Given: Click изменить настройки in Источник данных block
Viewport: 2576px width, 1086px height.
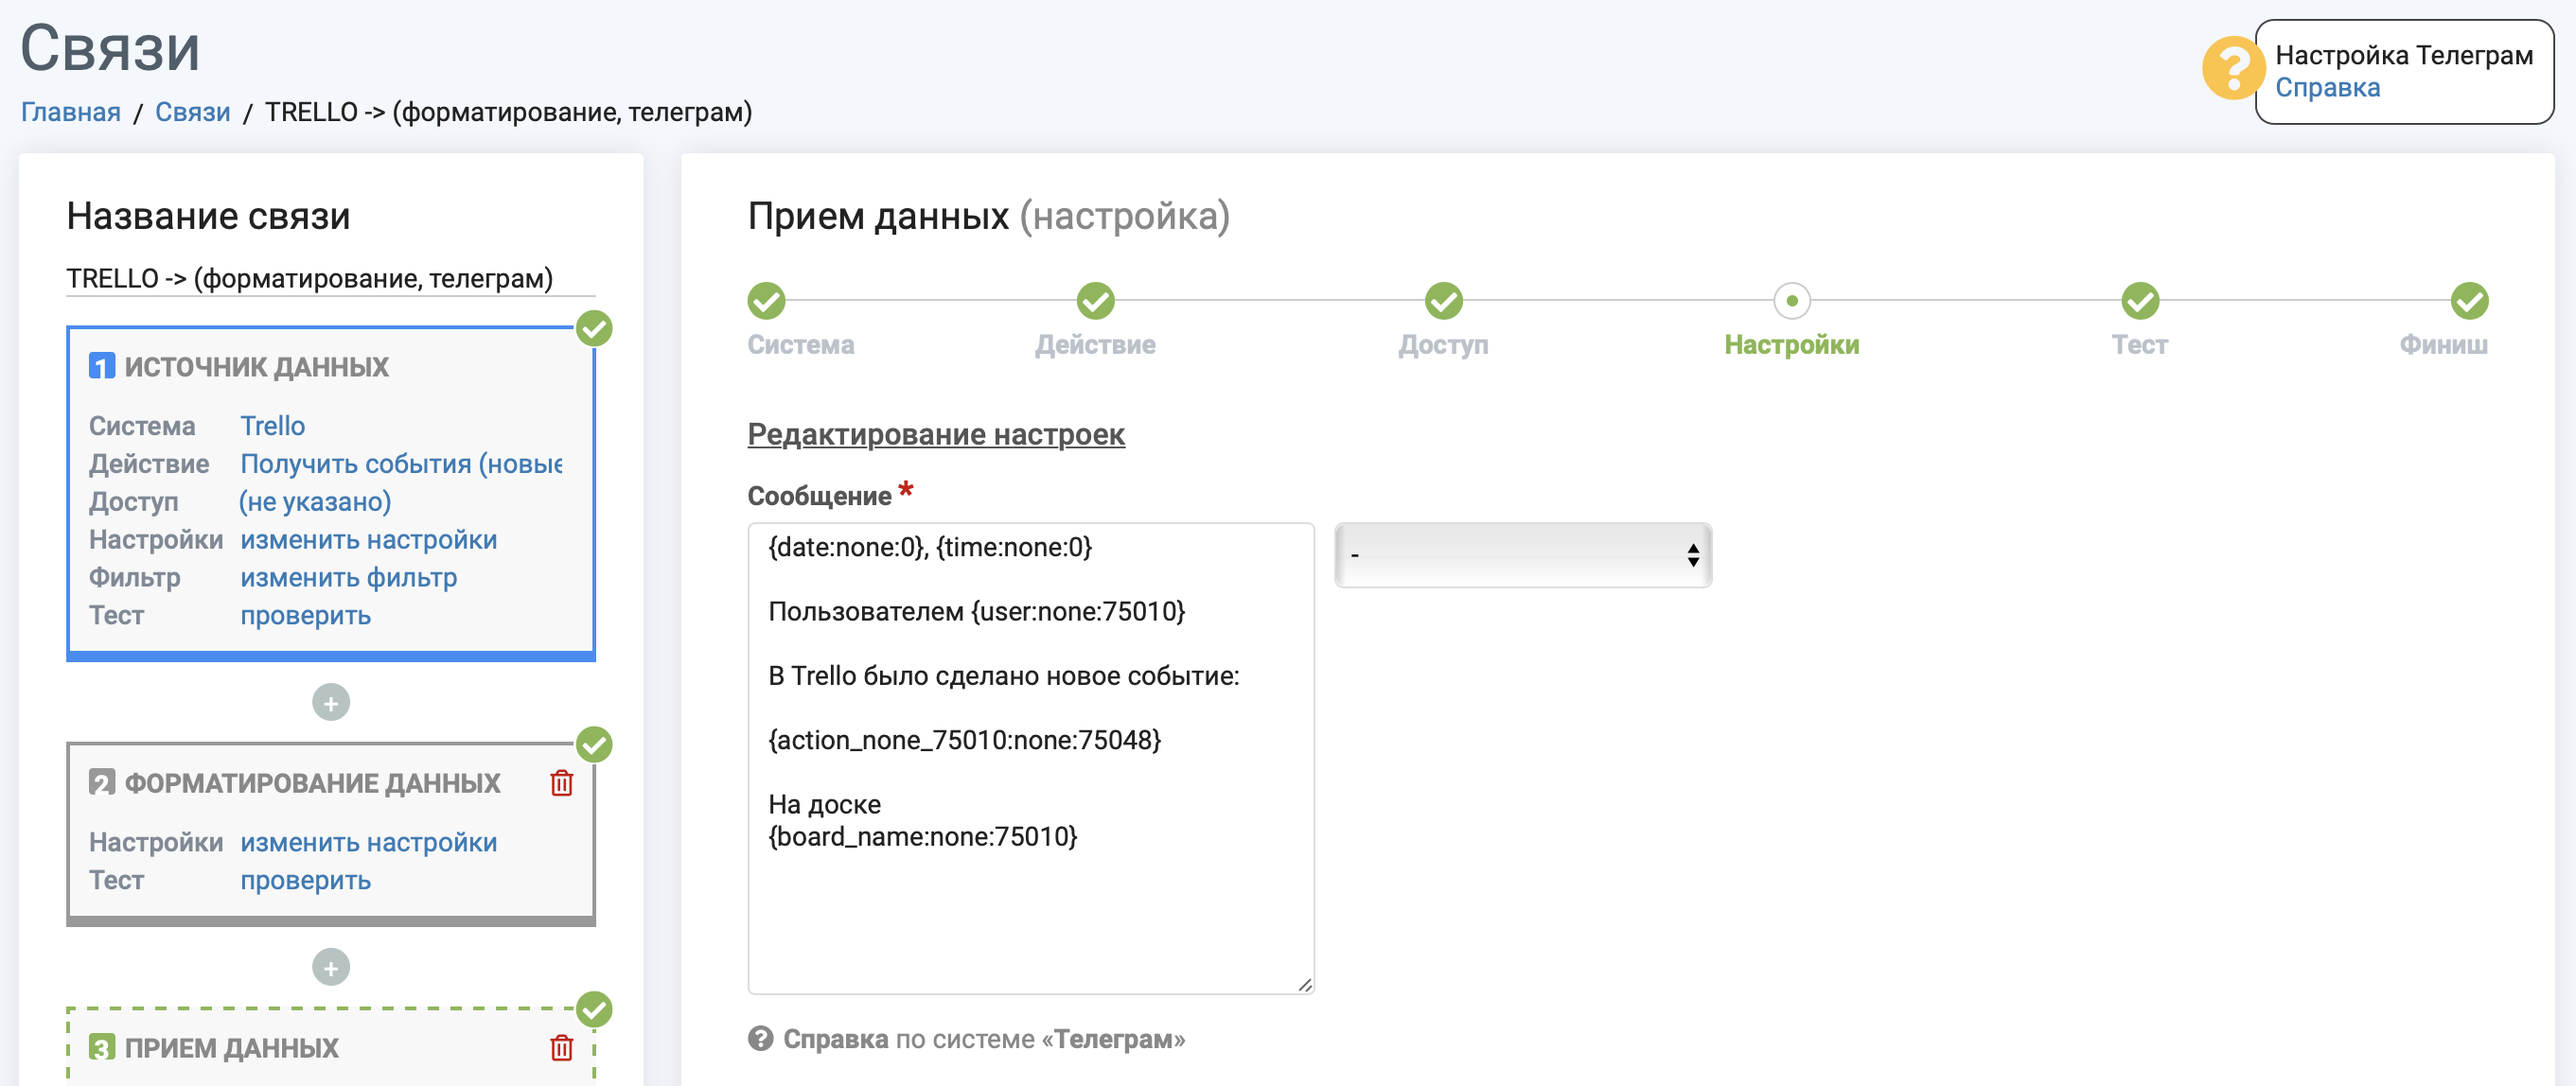Looking at the screenshot, I should click(x=368, y=540).
